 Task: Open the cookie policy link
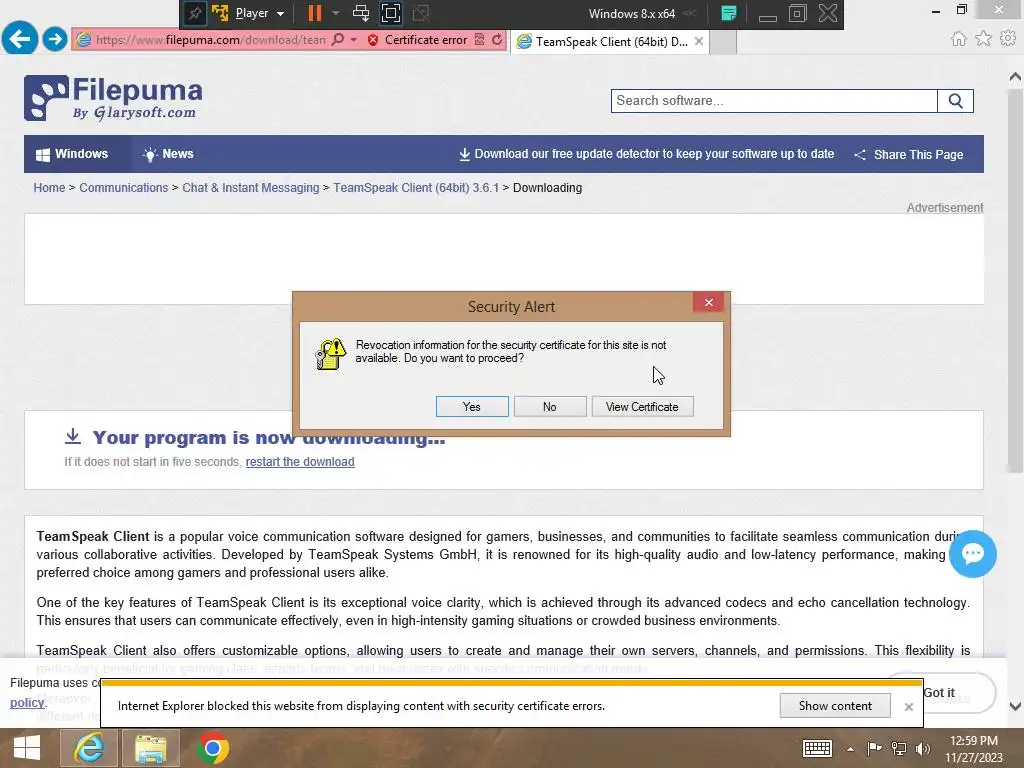(x=27, y=703)
